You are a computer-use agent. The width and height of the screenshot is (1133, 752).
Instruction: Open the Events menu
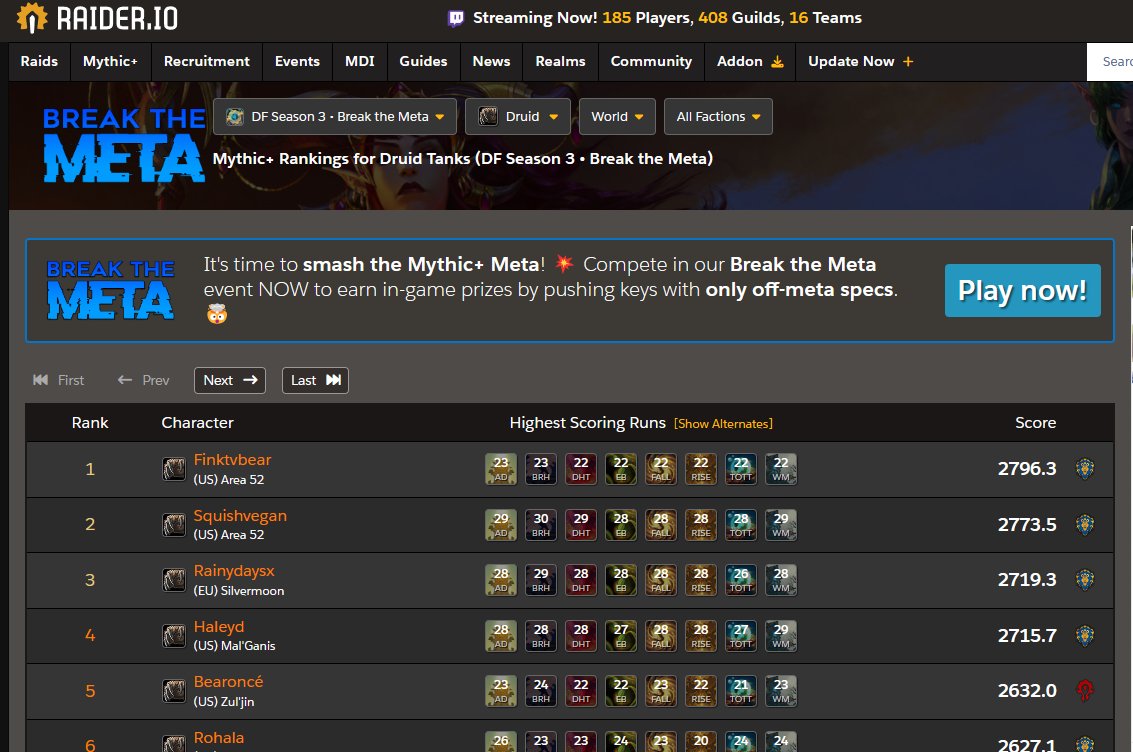click(x=297, y=61)
